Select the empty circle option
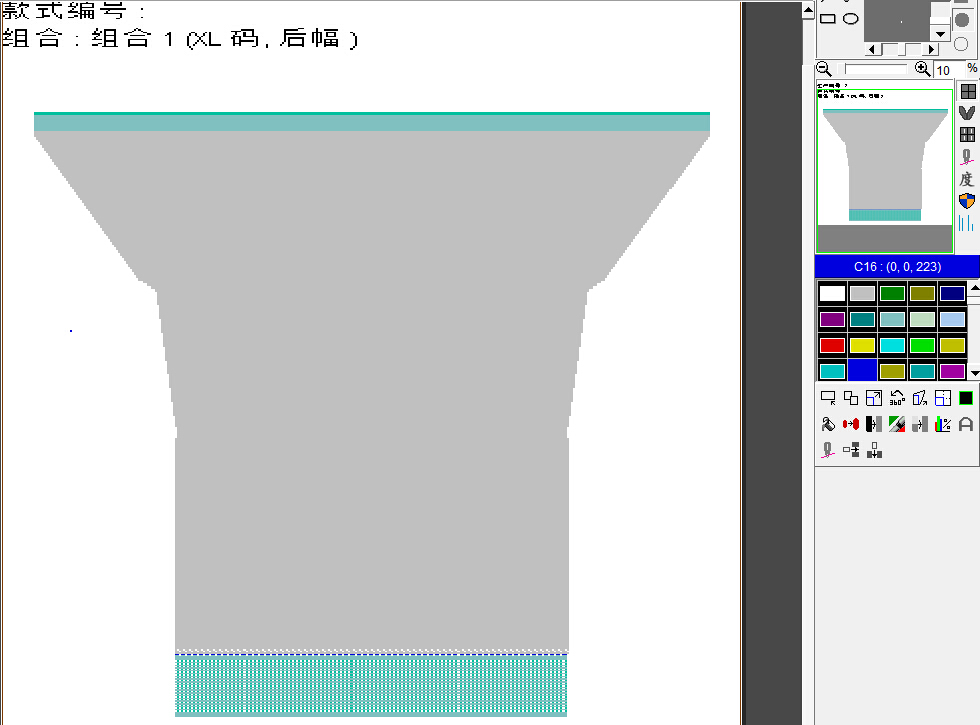The height and width of the screenshot is (725, 980). pos(962,44)
